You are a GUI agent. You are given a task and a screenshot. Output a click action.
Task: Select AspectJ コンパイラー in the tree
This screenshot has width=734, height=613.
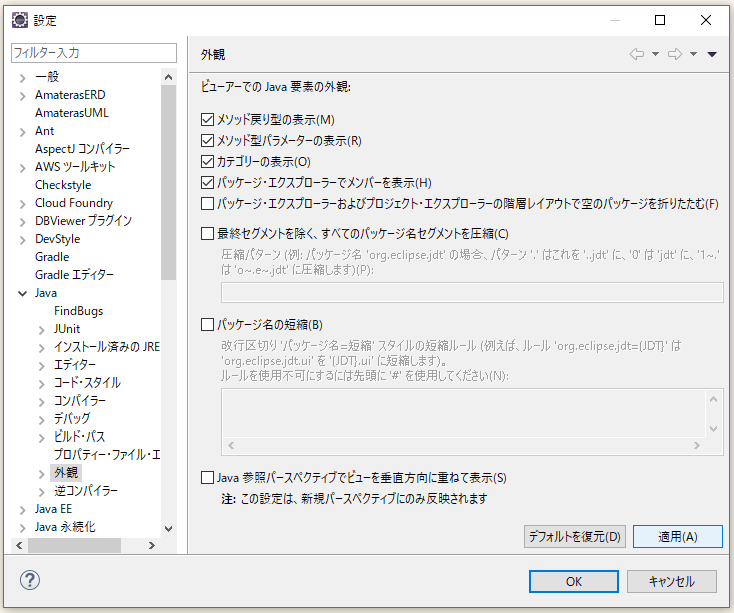pyautogui.click(x=82, y=149)
